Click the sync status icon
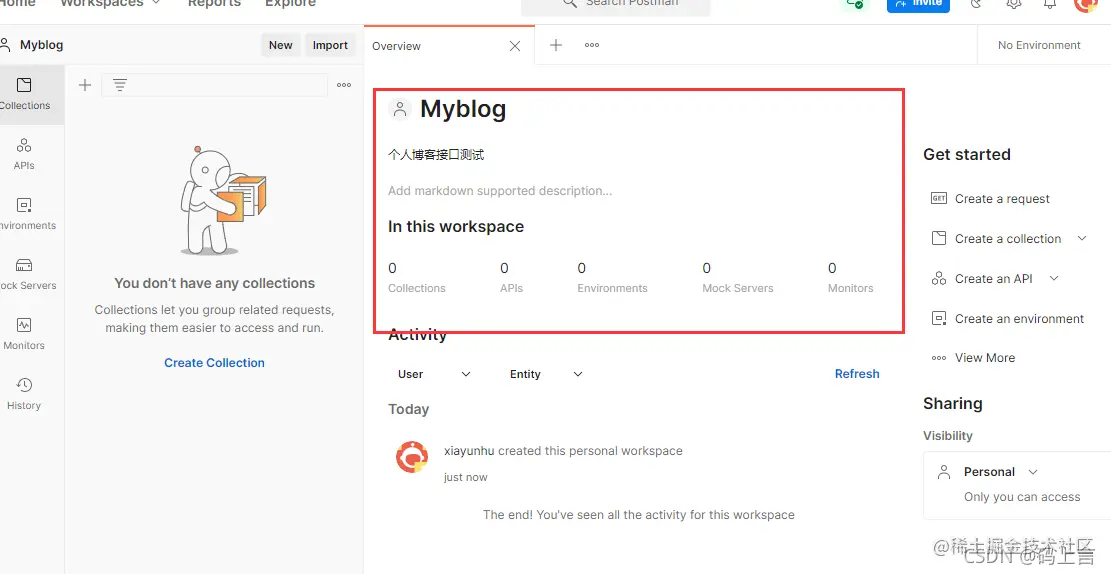The width and height of the screenshot is (1111, 574). tap(855, 4)
